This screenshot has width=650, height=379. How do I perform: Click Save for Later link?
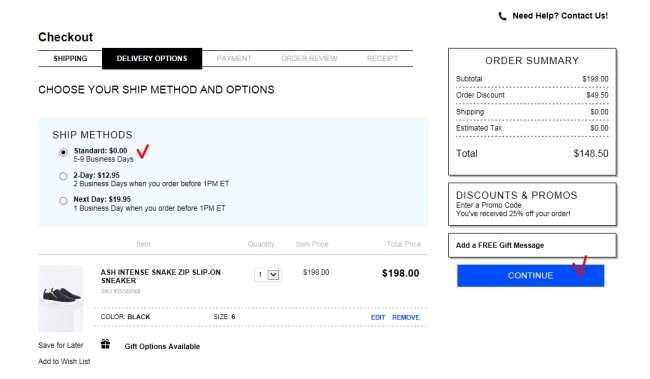[61, 345]
